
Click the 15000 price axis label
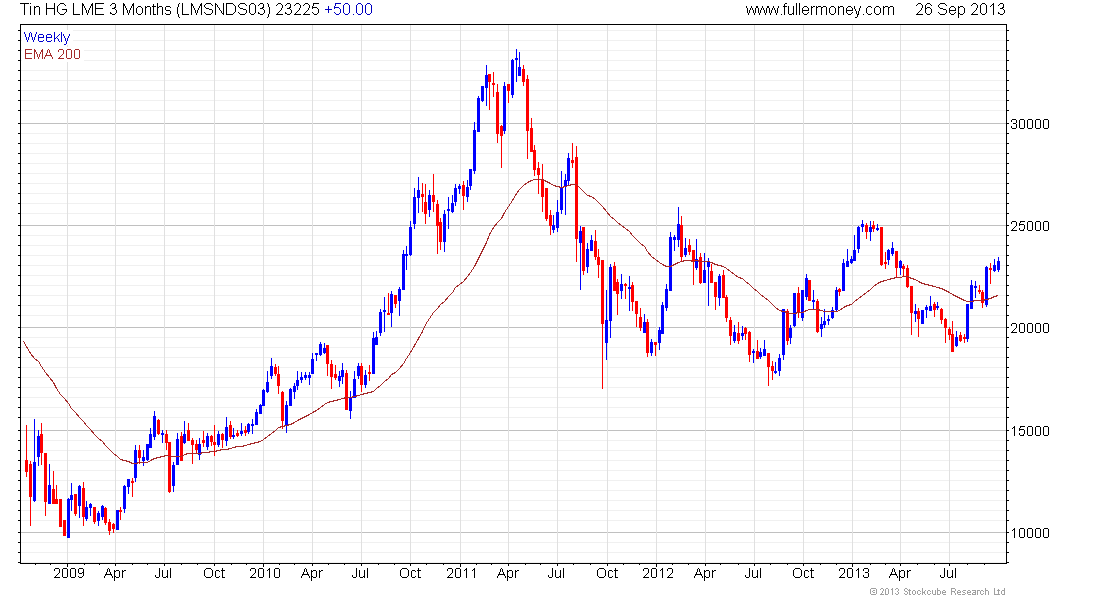pyautogui.click(x=1030, y=431)
